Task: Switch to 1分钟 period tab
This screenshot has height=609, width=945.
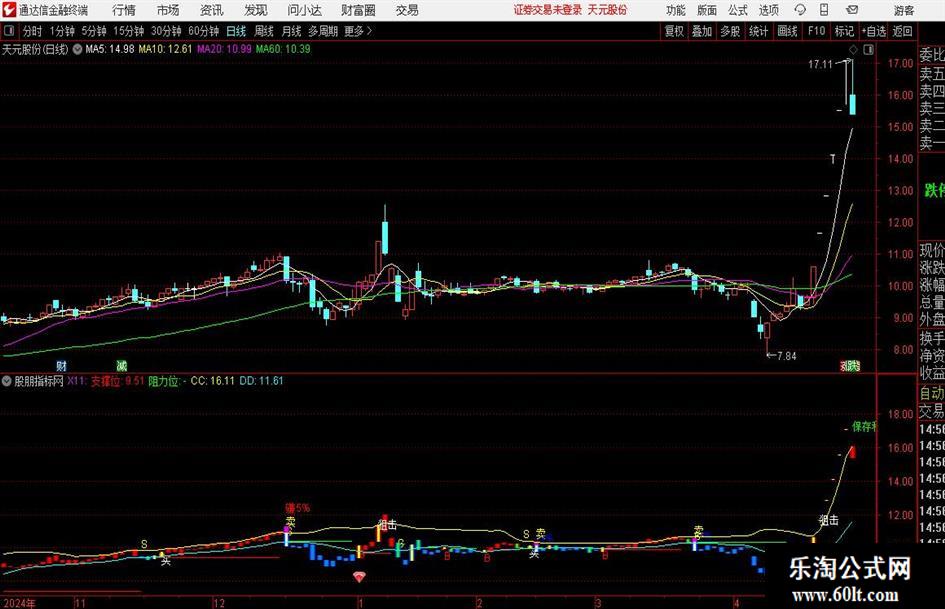Action: [61, 31]
